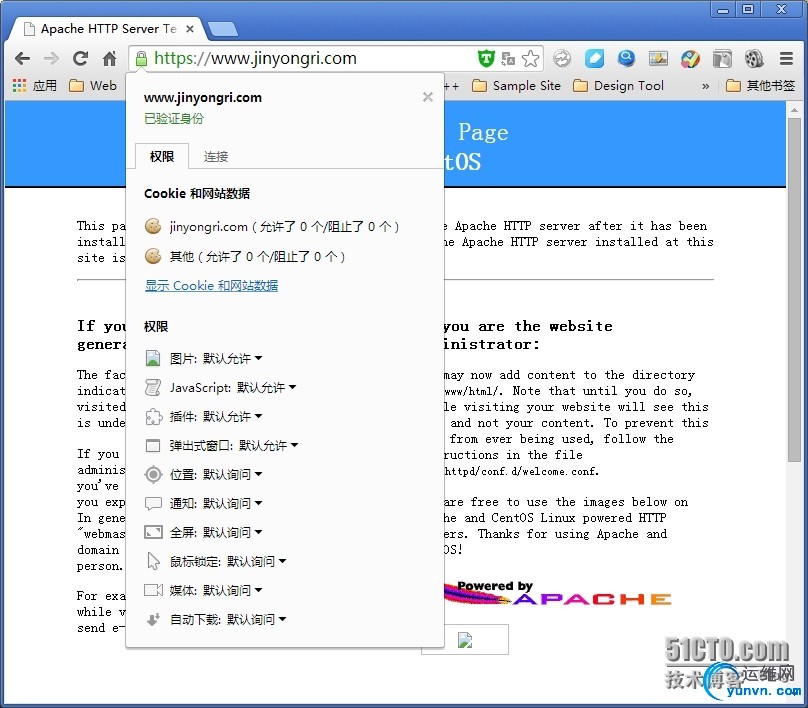The height and width of the screenshot is (708, 808).
Task: Click the light blue square extension icon
Action: [594, 59]
